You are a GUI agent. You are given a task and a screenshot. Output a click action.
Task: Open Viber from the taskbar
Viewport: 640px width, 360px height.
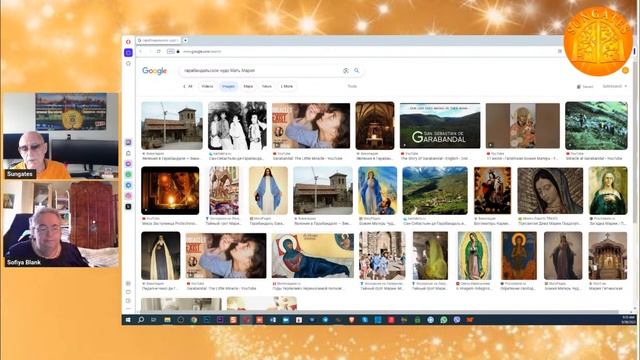pyautogui.click(x=457, y=320)
